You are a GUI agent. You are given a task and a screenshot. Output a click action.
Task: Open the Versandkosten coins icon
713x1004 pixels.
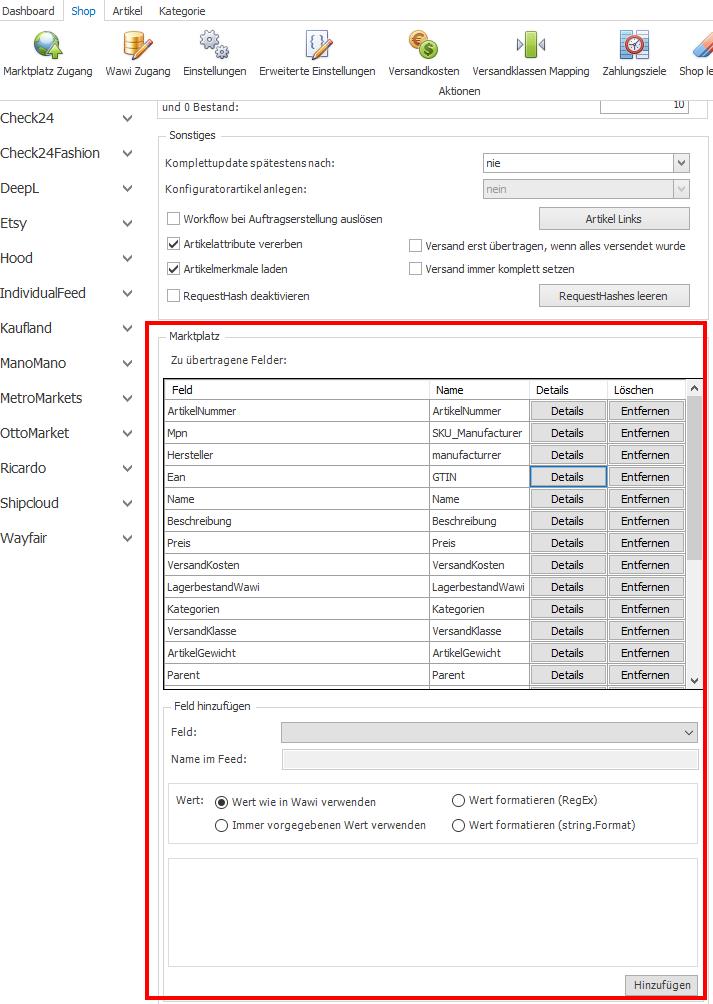(423, 45)
